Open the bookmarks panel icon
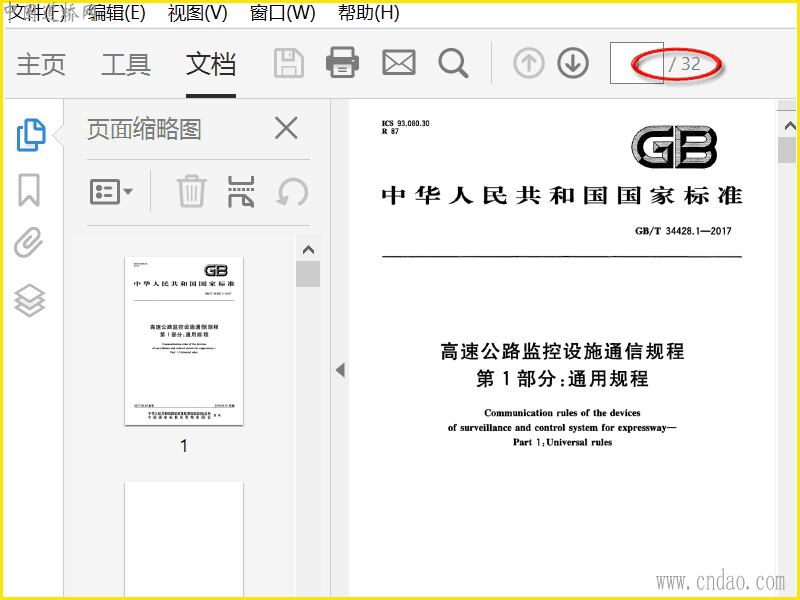Image resolution: width=800 pixels, height=600 pixels. pyautogui.click(x=29, y=190)
